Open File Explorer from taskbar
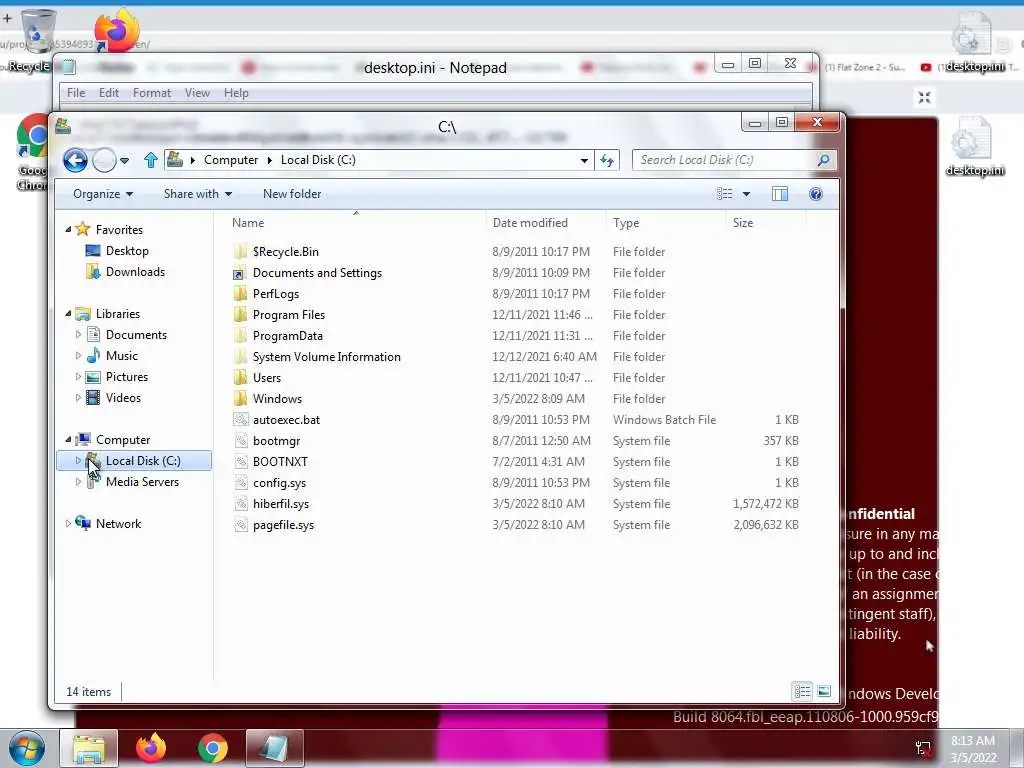 click(x=89, y=748)
